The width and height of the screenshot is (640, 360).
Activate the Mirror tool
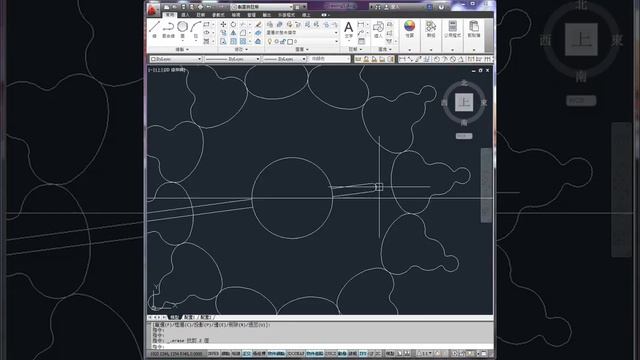click(x=233, y=33)
